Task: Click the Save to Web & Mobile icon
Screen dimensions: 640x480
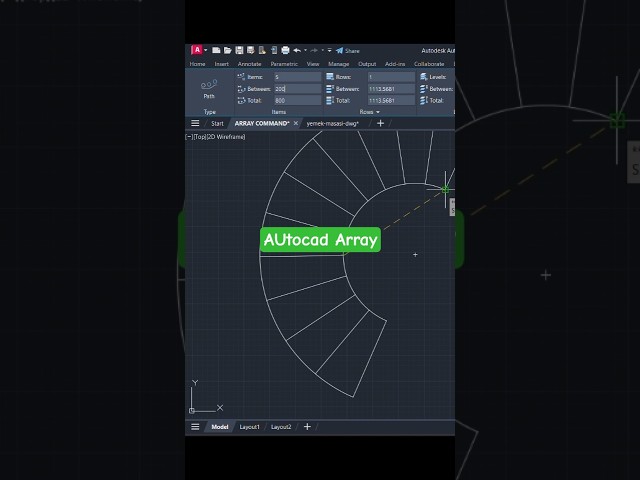Action: pos(274,50)
